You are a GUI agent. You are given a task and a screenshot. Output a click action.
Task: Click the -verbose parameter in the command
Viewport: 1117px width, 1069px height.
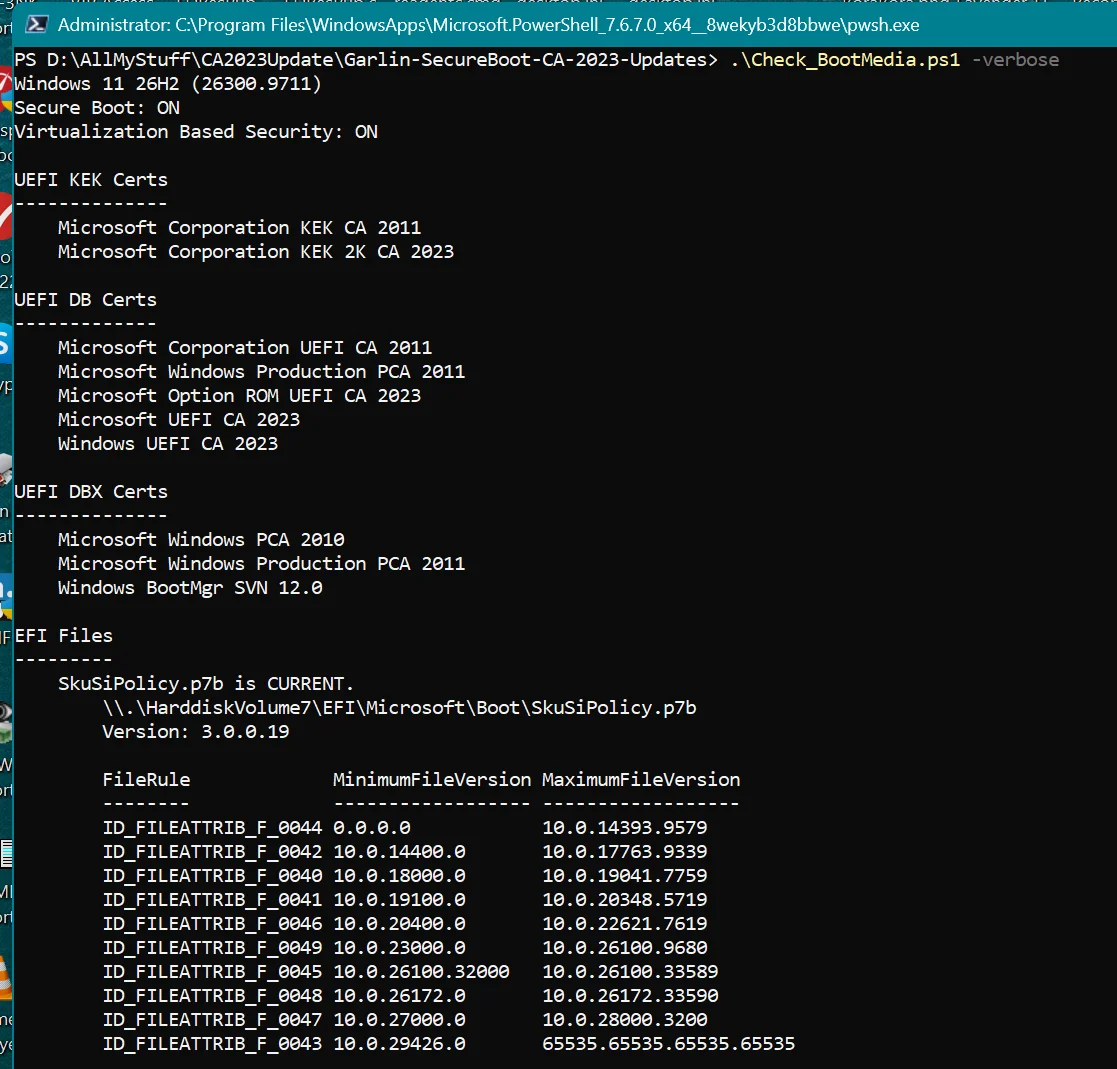point(1015,60)
